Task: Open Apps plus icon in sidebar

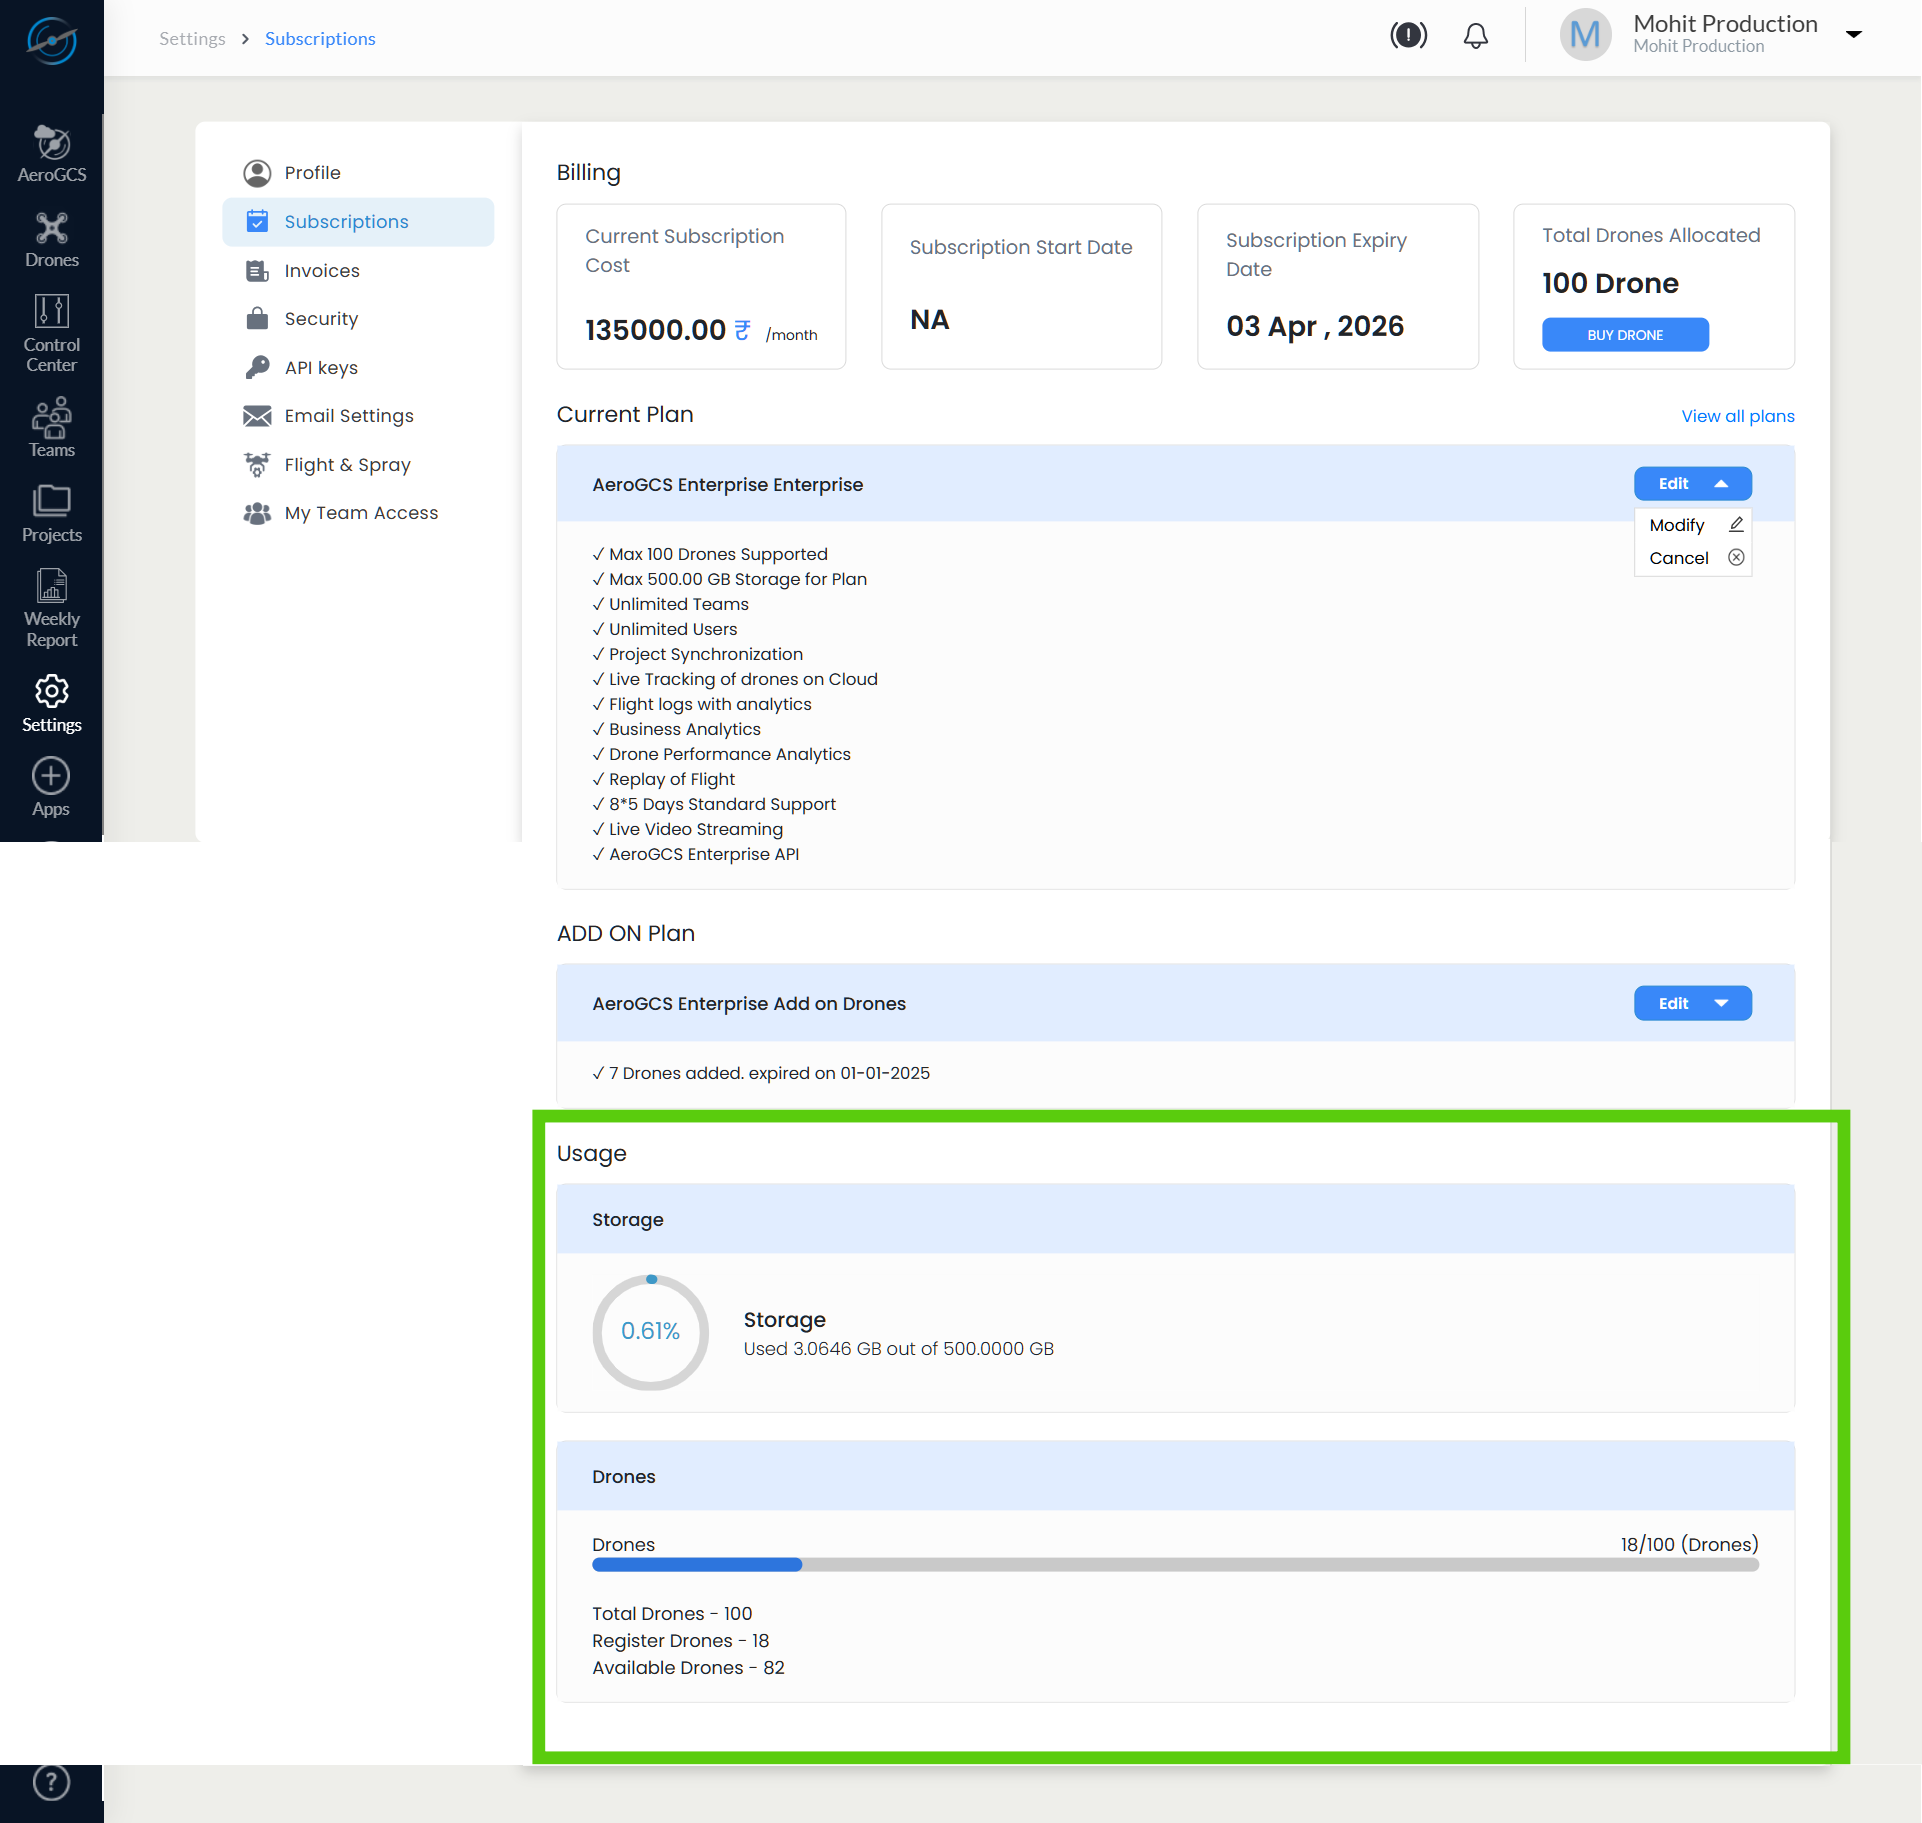Action: click(51, 788)
